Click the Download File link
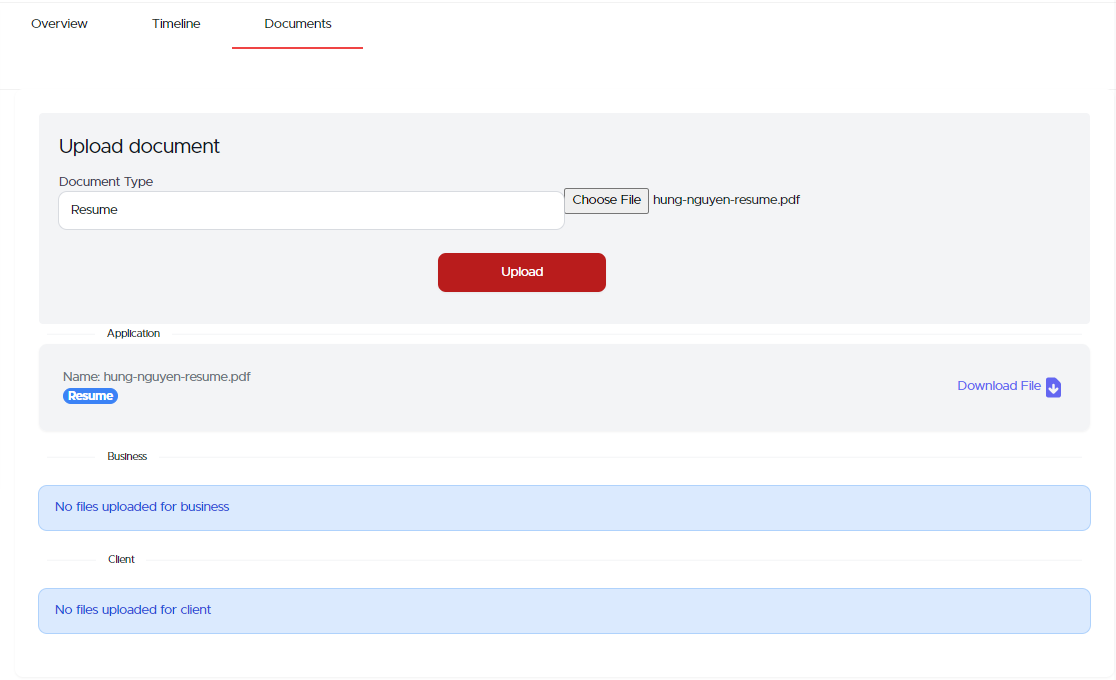Viewport: 1116px width, 680px height. pyautogui.click(x=999, y=386)
